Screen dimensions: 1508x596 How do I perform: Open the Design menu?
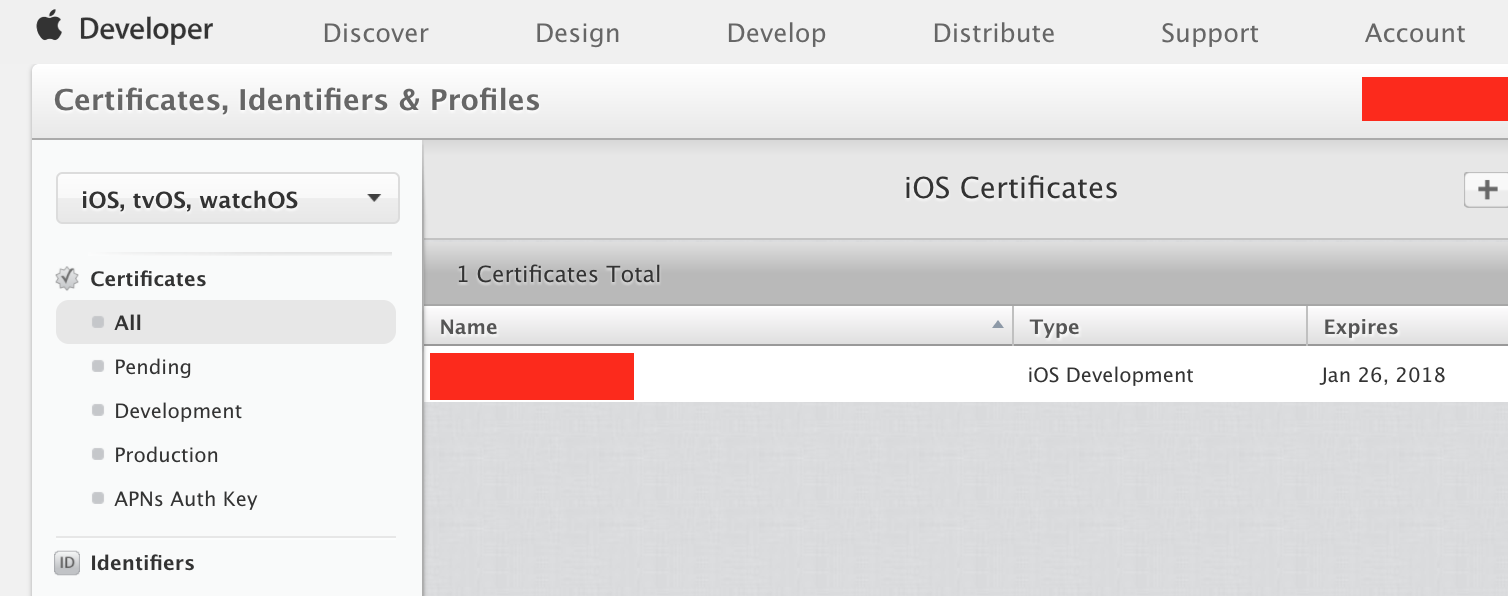click(578, 33)
